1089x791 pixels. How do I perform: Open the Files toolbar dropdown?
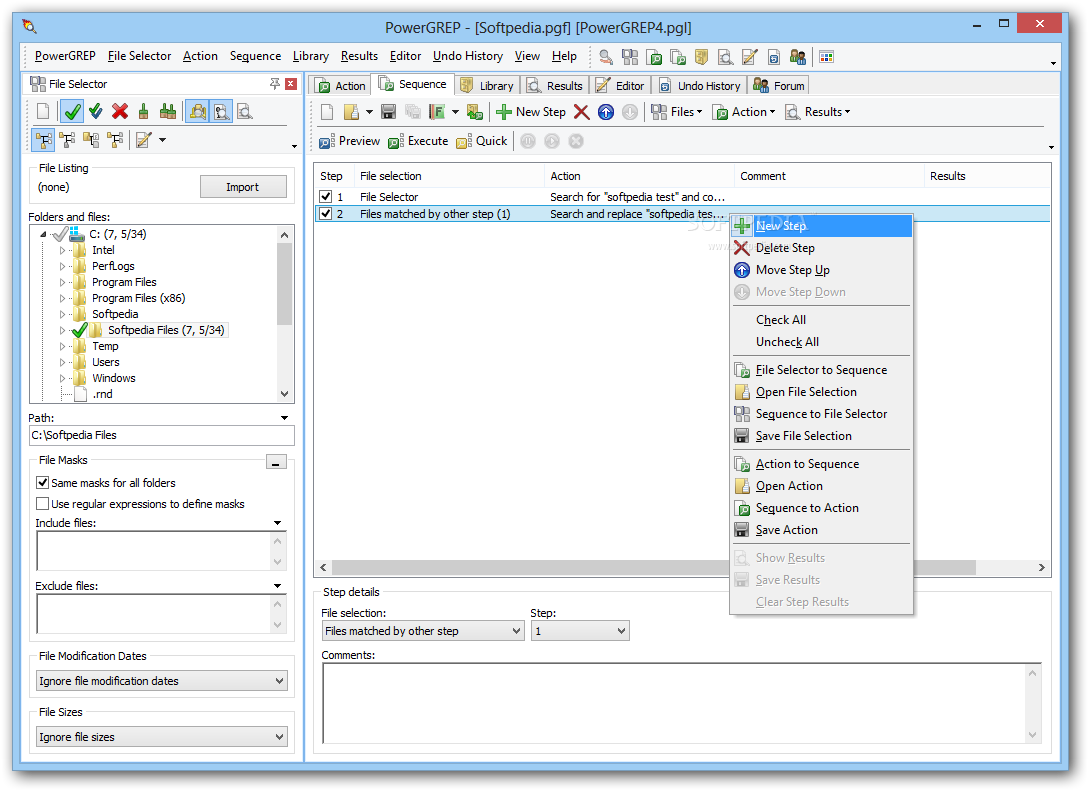(677, 112)
